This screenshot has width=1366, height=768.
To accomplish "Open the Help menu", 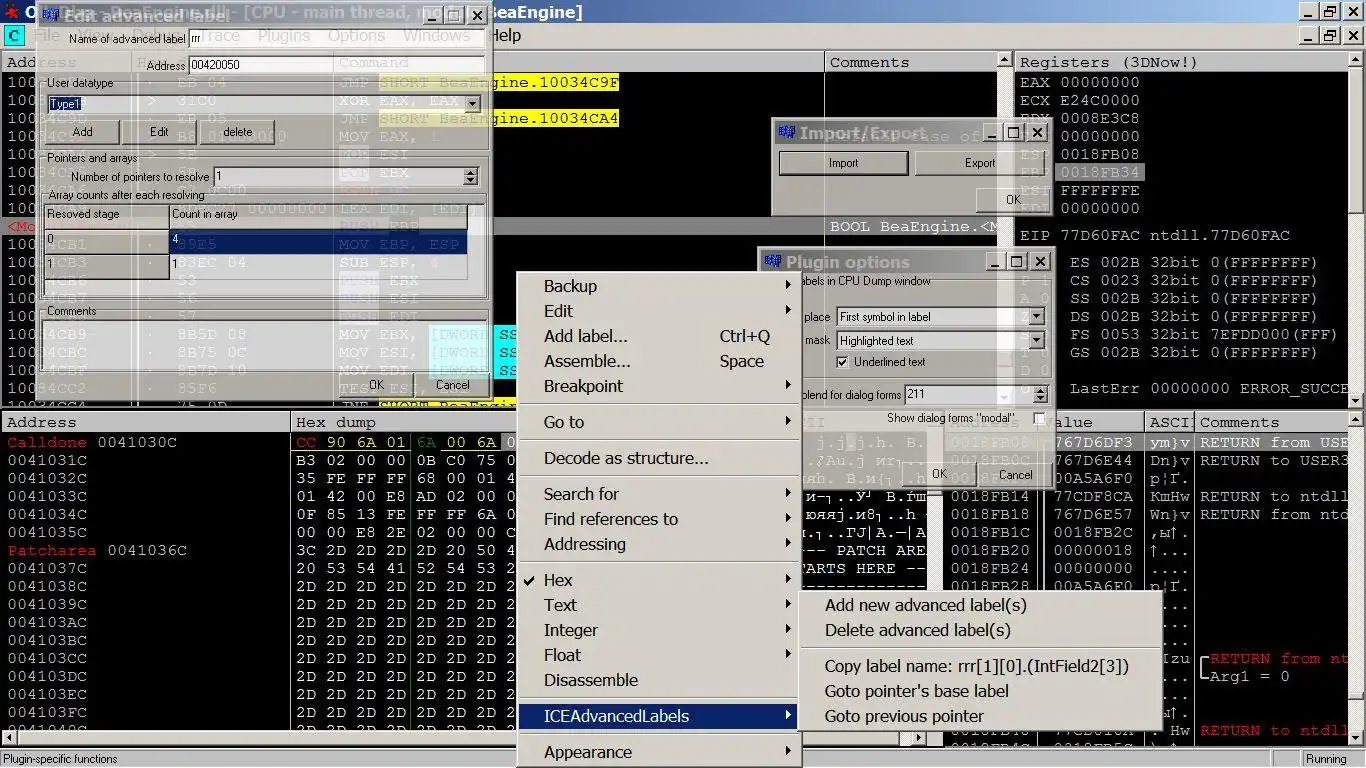I will point(506,35).
